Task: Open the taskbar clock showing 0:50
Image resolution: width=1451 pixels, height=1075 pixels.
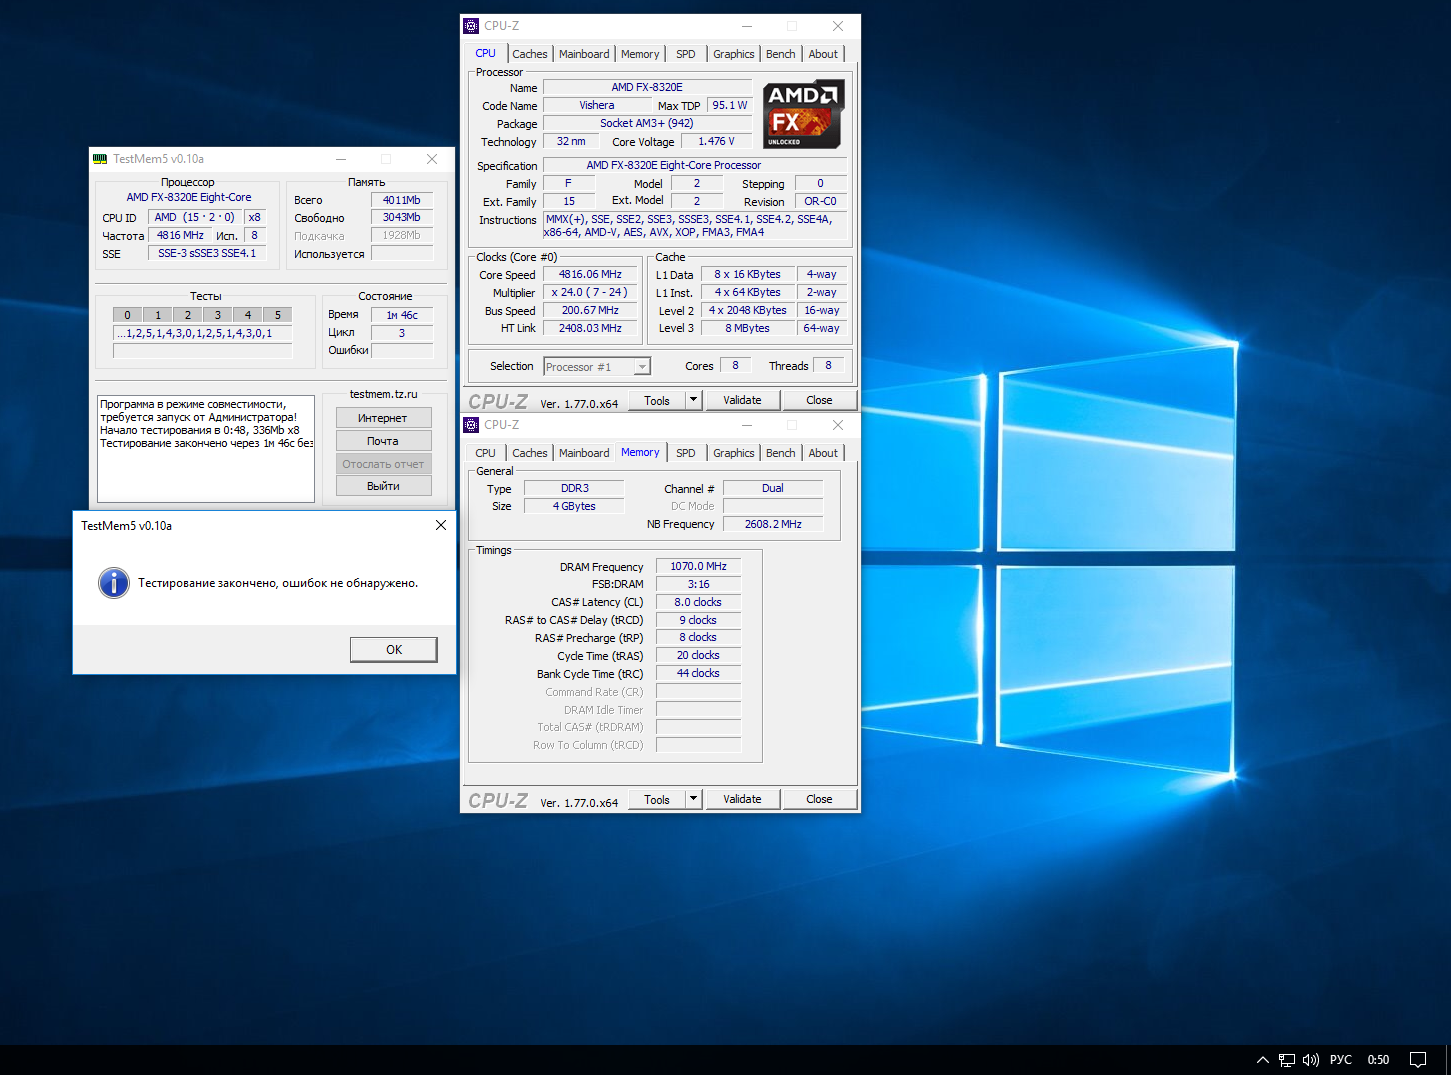Action: coord(1379,1060)
